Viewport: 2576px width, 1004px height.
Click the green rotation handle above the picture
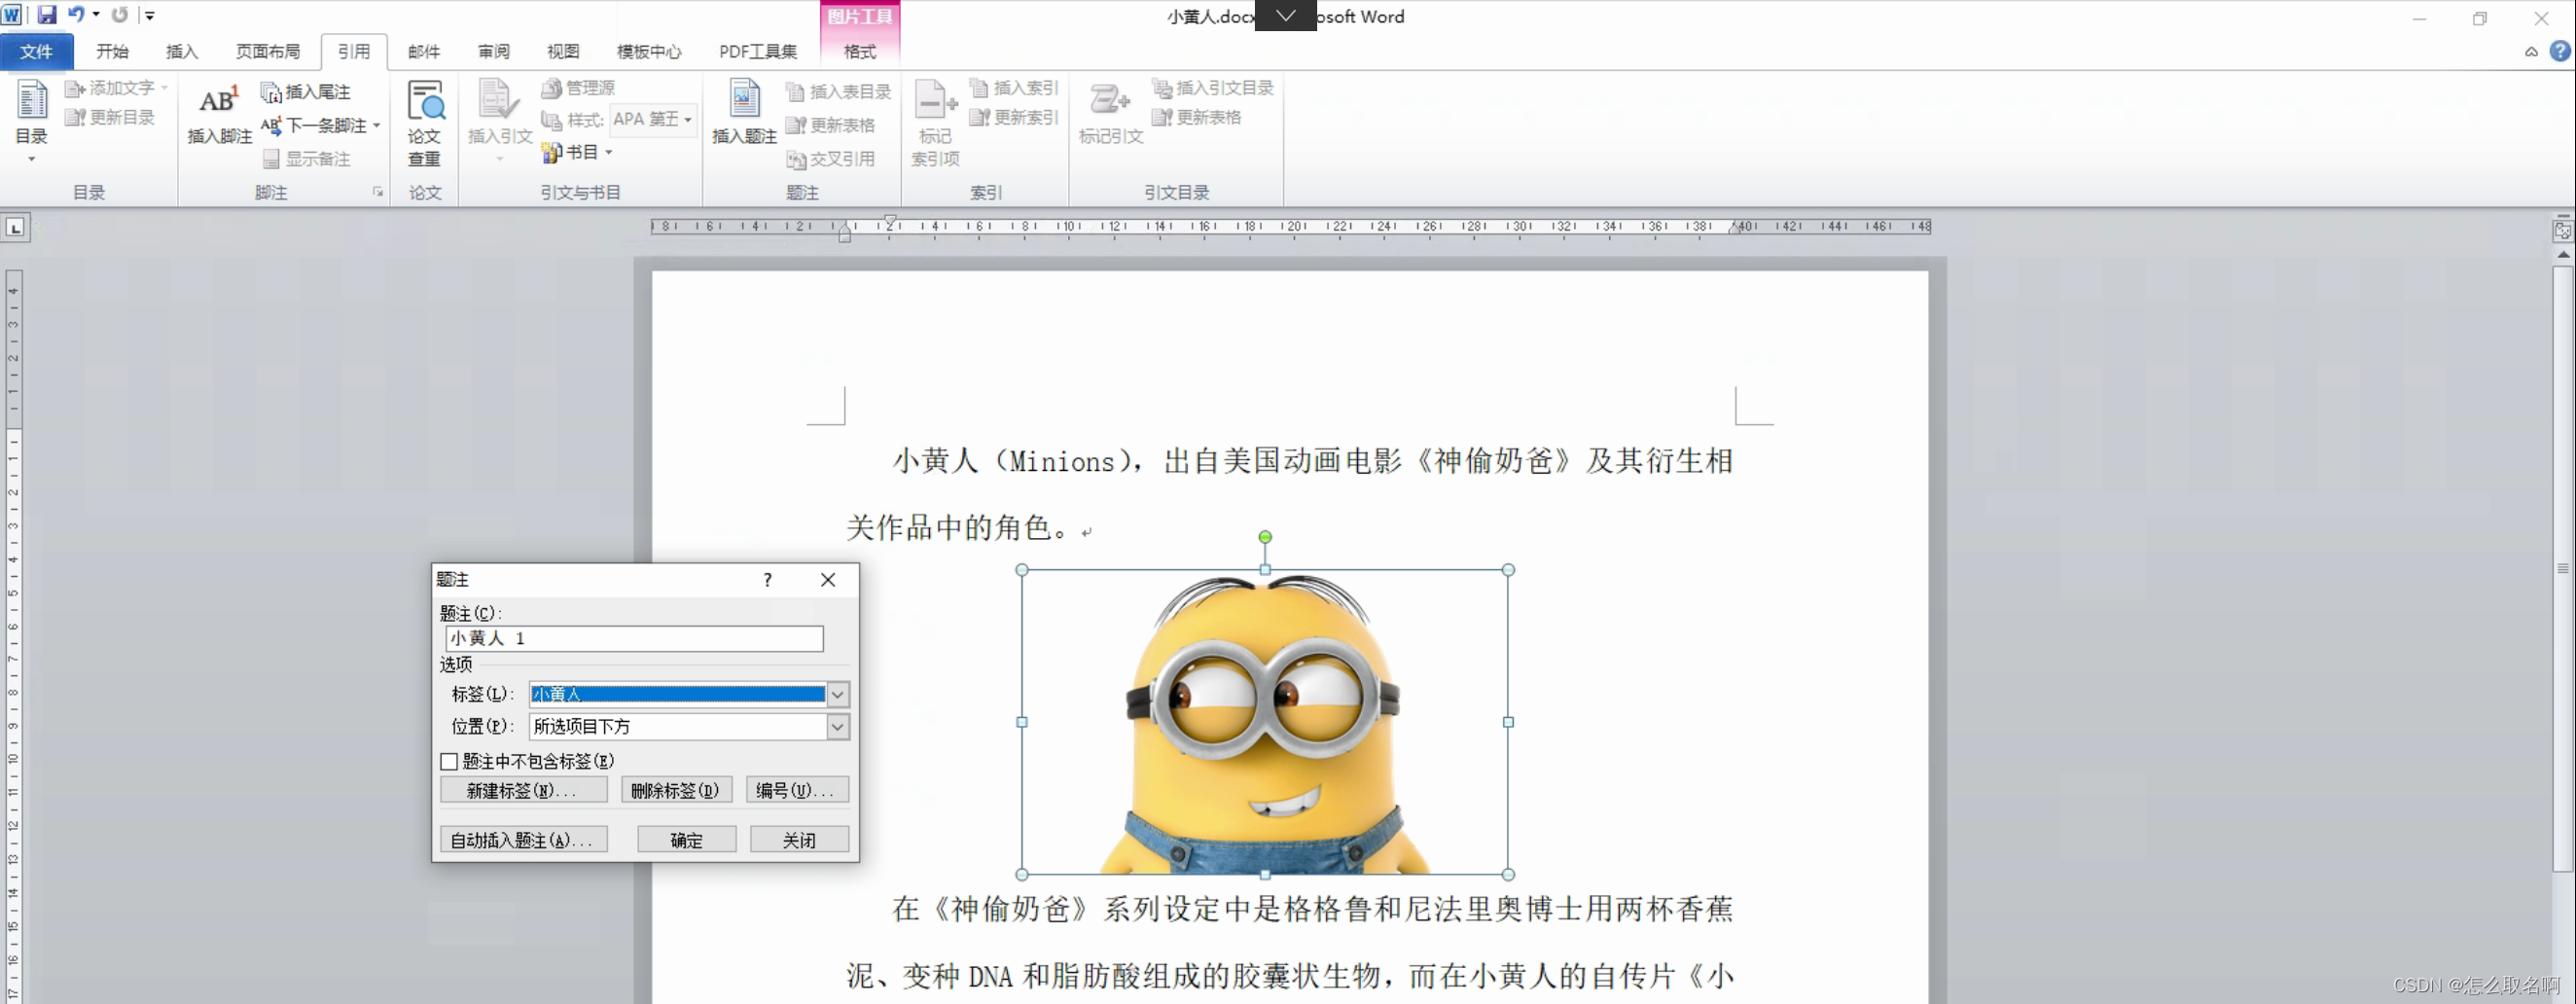click(1265, 537)
